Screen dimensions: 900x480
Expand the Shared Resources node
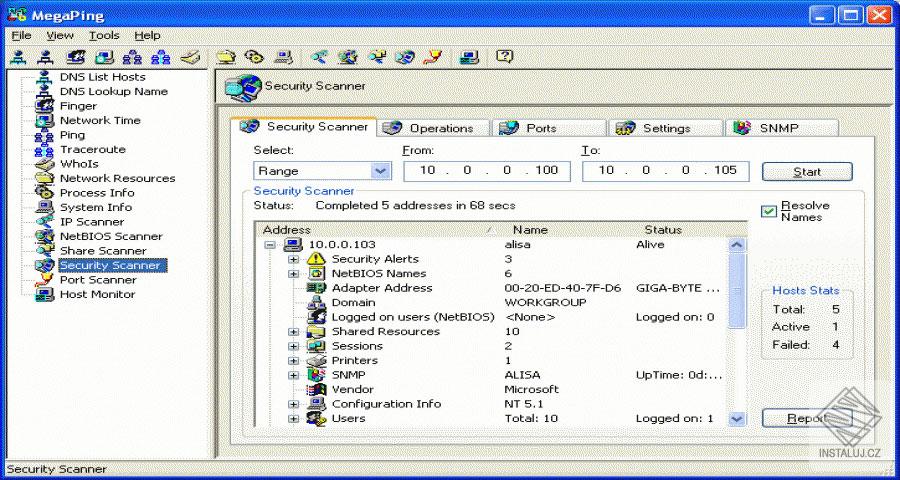[x=293, y=332]
